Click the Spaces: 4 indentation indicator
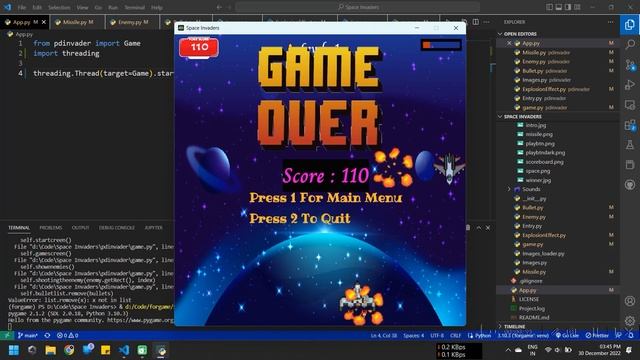Image resolution: width=640 pixels, height=360 pixels. coord(413,335)
